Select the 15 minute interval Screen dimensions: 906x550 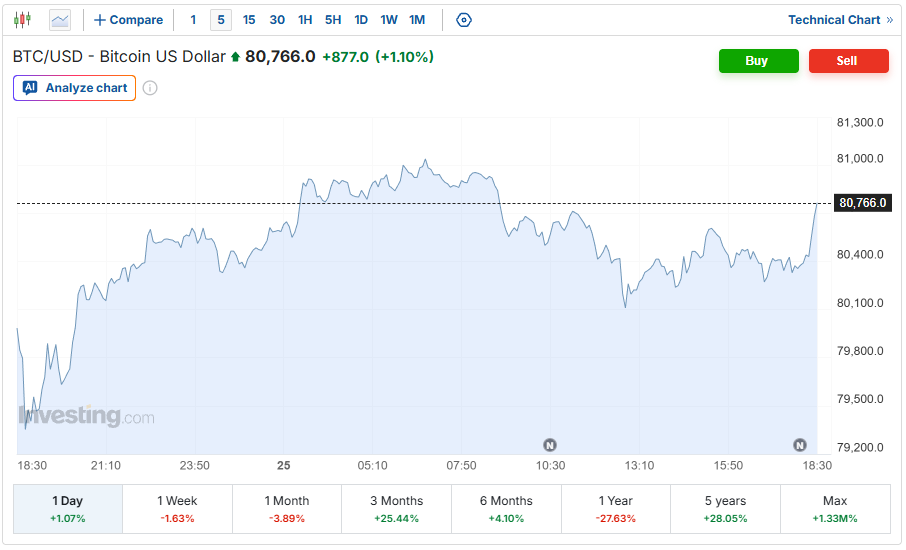(x=249, y=20)
